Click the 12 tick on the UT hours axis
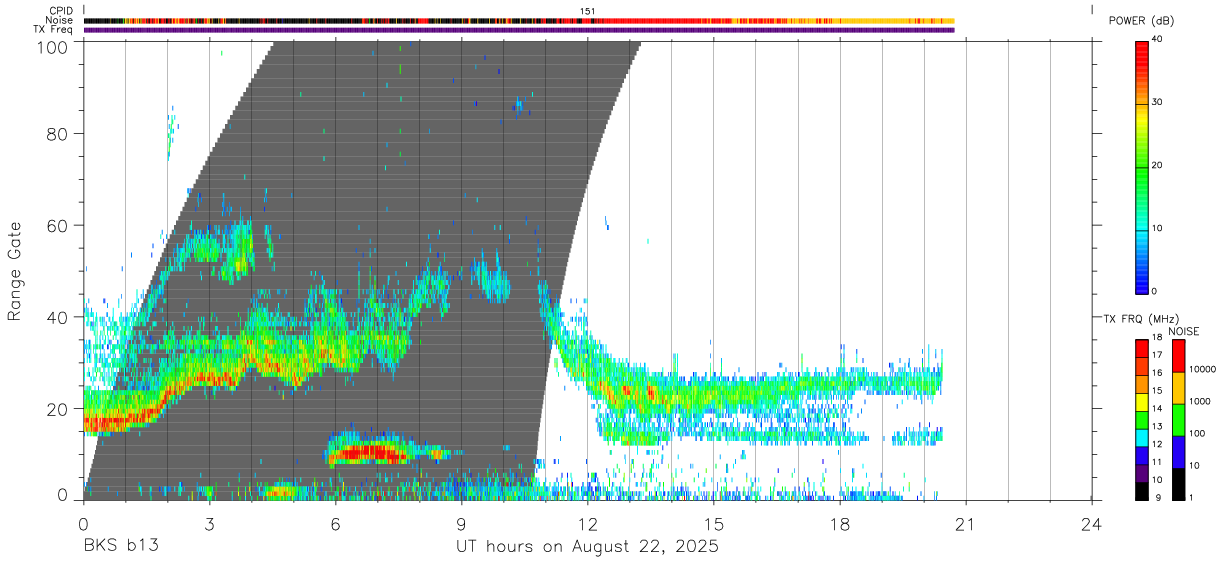Image resolution: width=1228 pixels, height=567 pixels. (588, 523)
